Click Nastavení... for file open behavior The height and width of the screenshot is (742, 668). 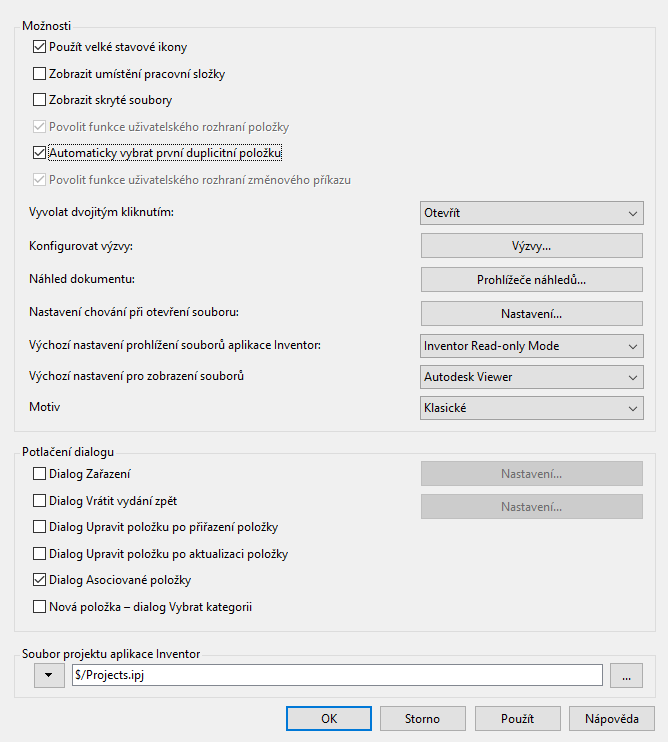click(x=532, y=314)
